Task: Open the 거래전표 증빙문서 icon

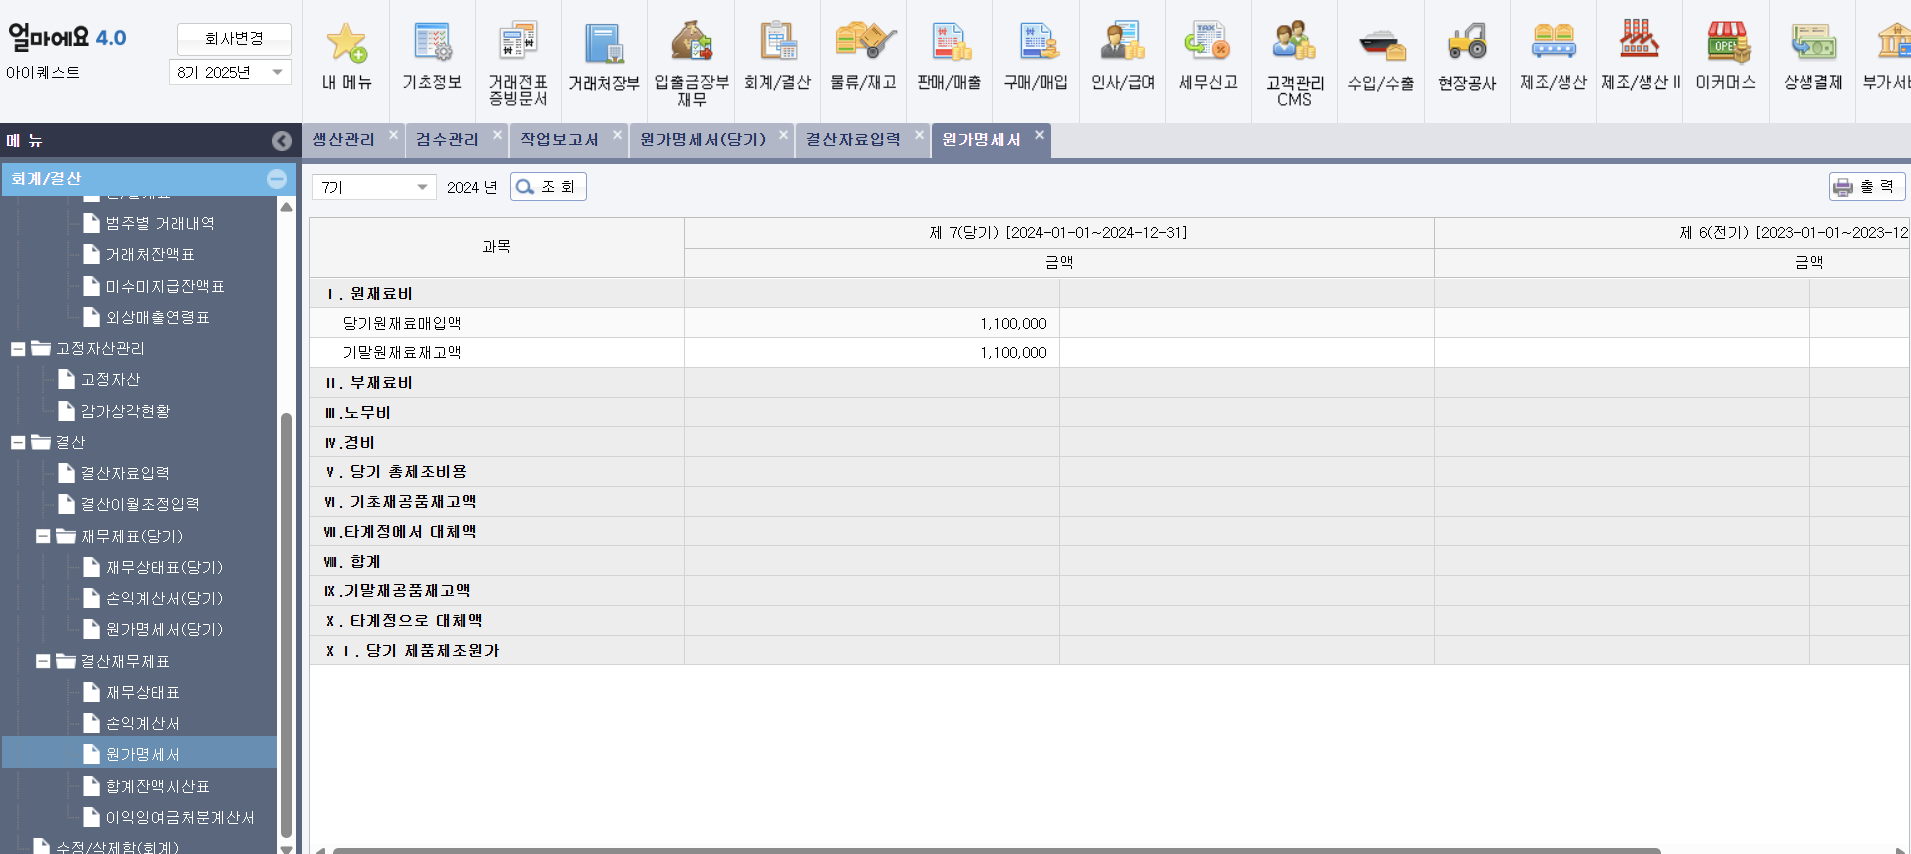Action: (x=518, y=43)
